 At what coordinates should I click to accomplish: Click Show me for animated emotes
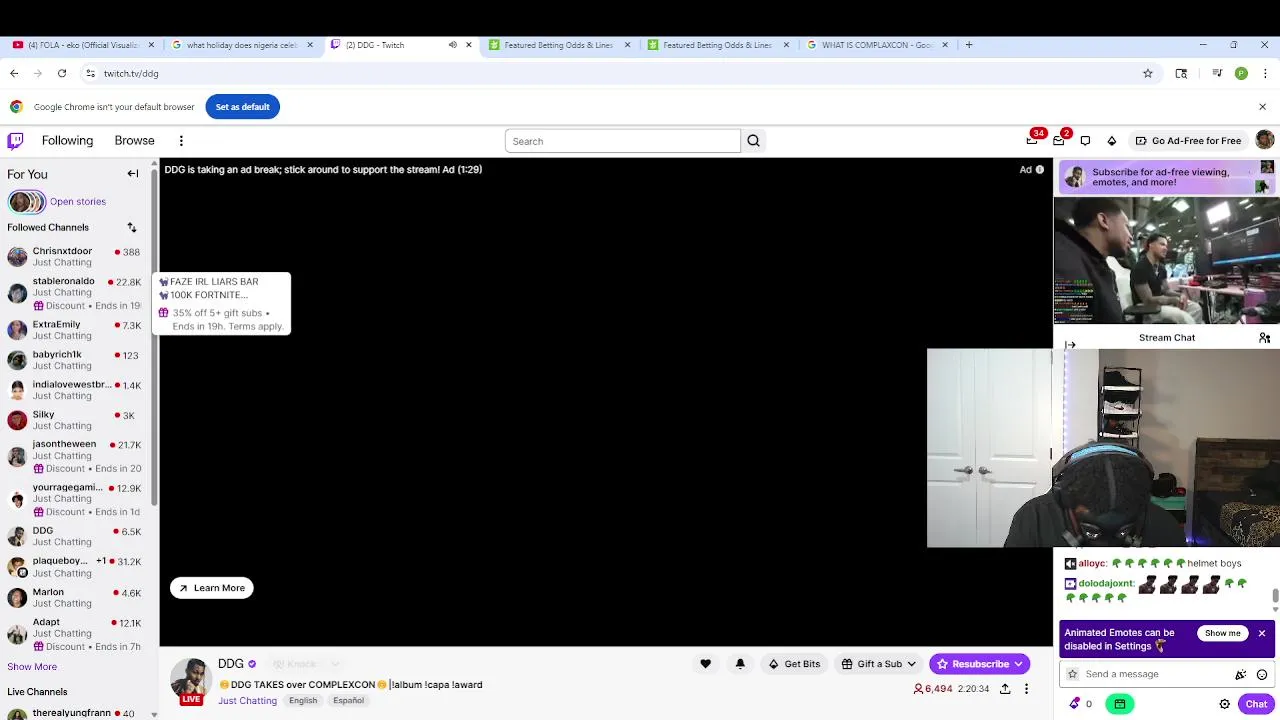1222,634
